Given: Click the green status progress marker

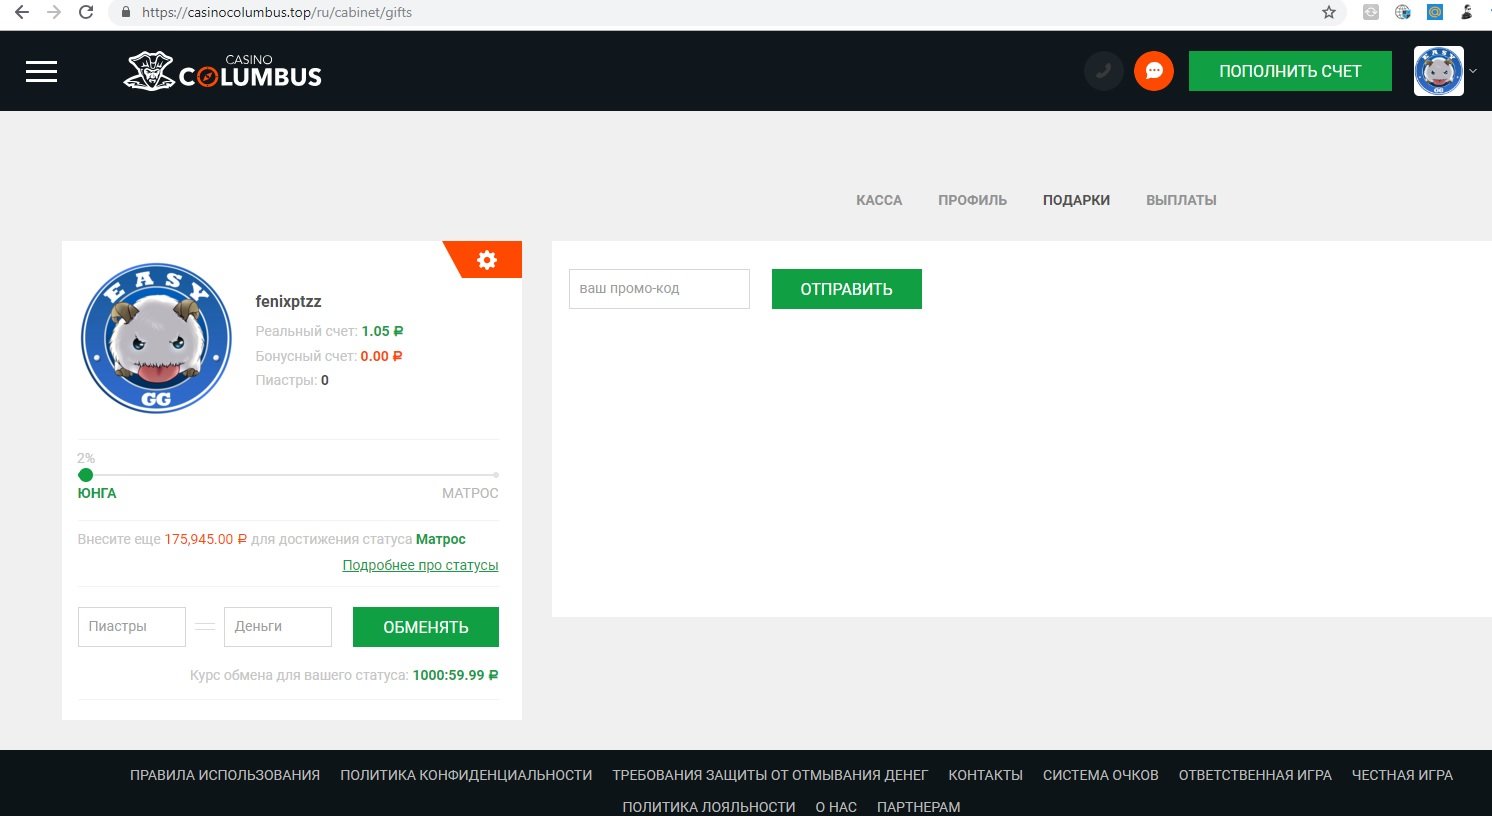Looking at the screenshot, I should (86, 475).
